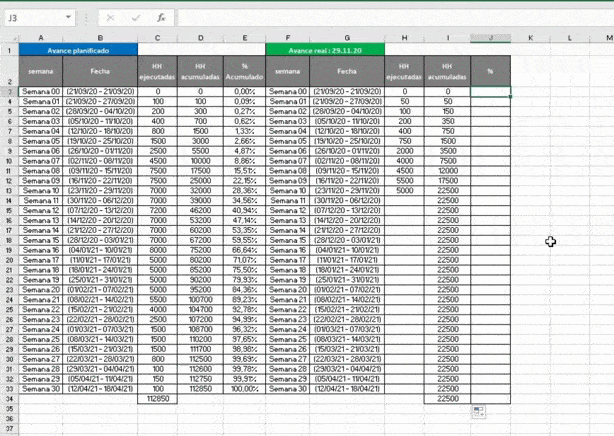
Task: Select column I header
Action: point(448,38)
